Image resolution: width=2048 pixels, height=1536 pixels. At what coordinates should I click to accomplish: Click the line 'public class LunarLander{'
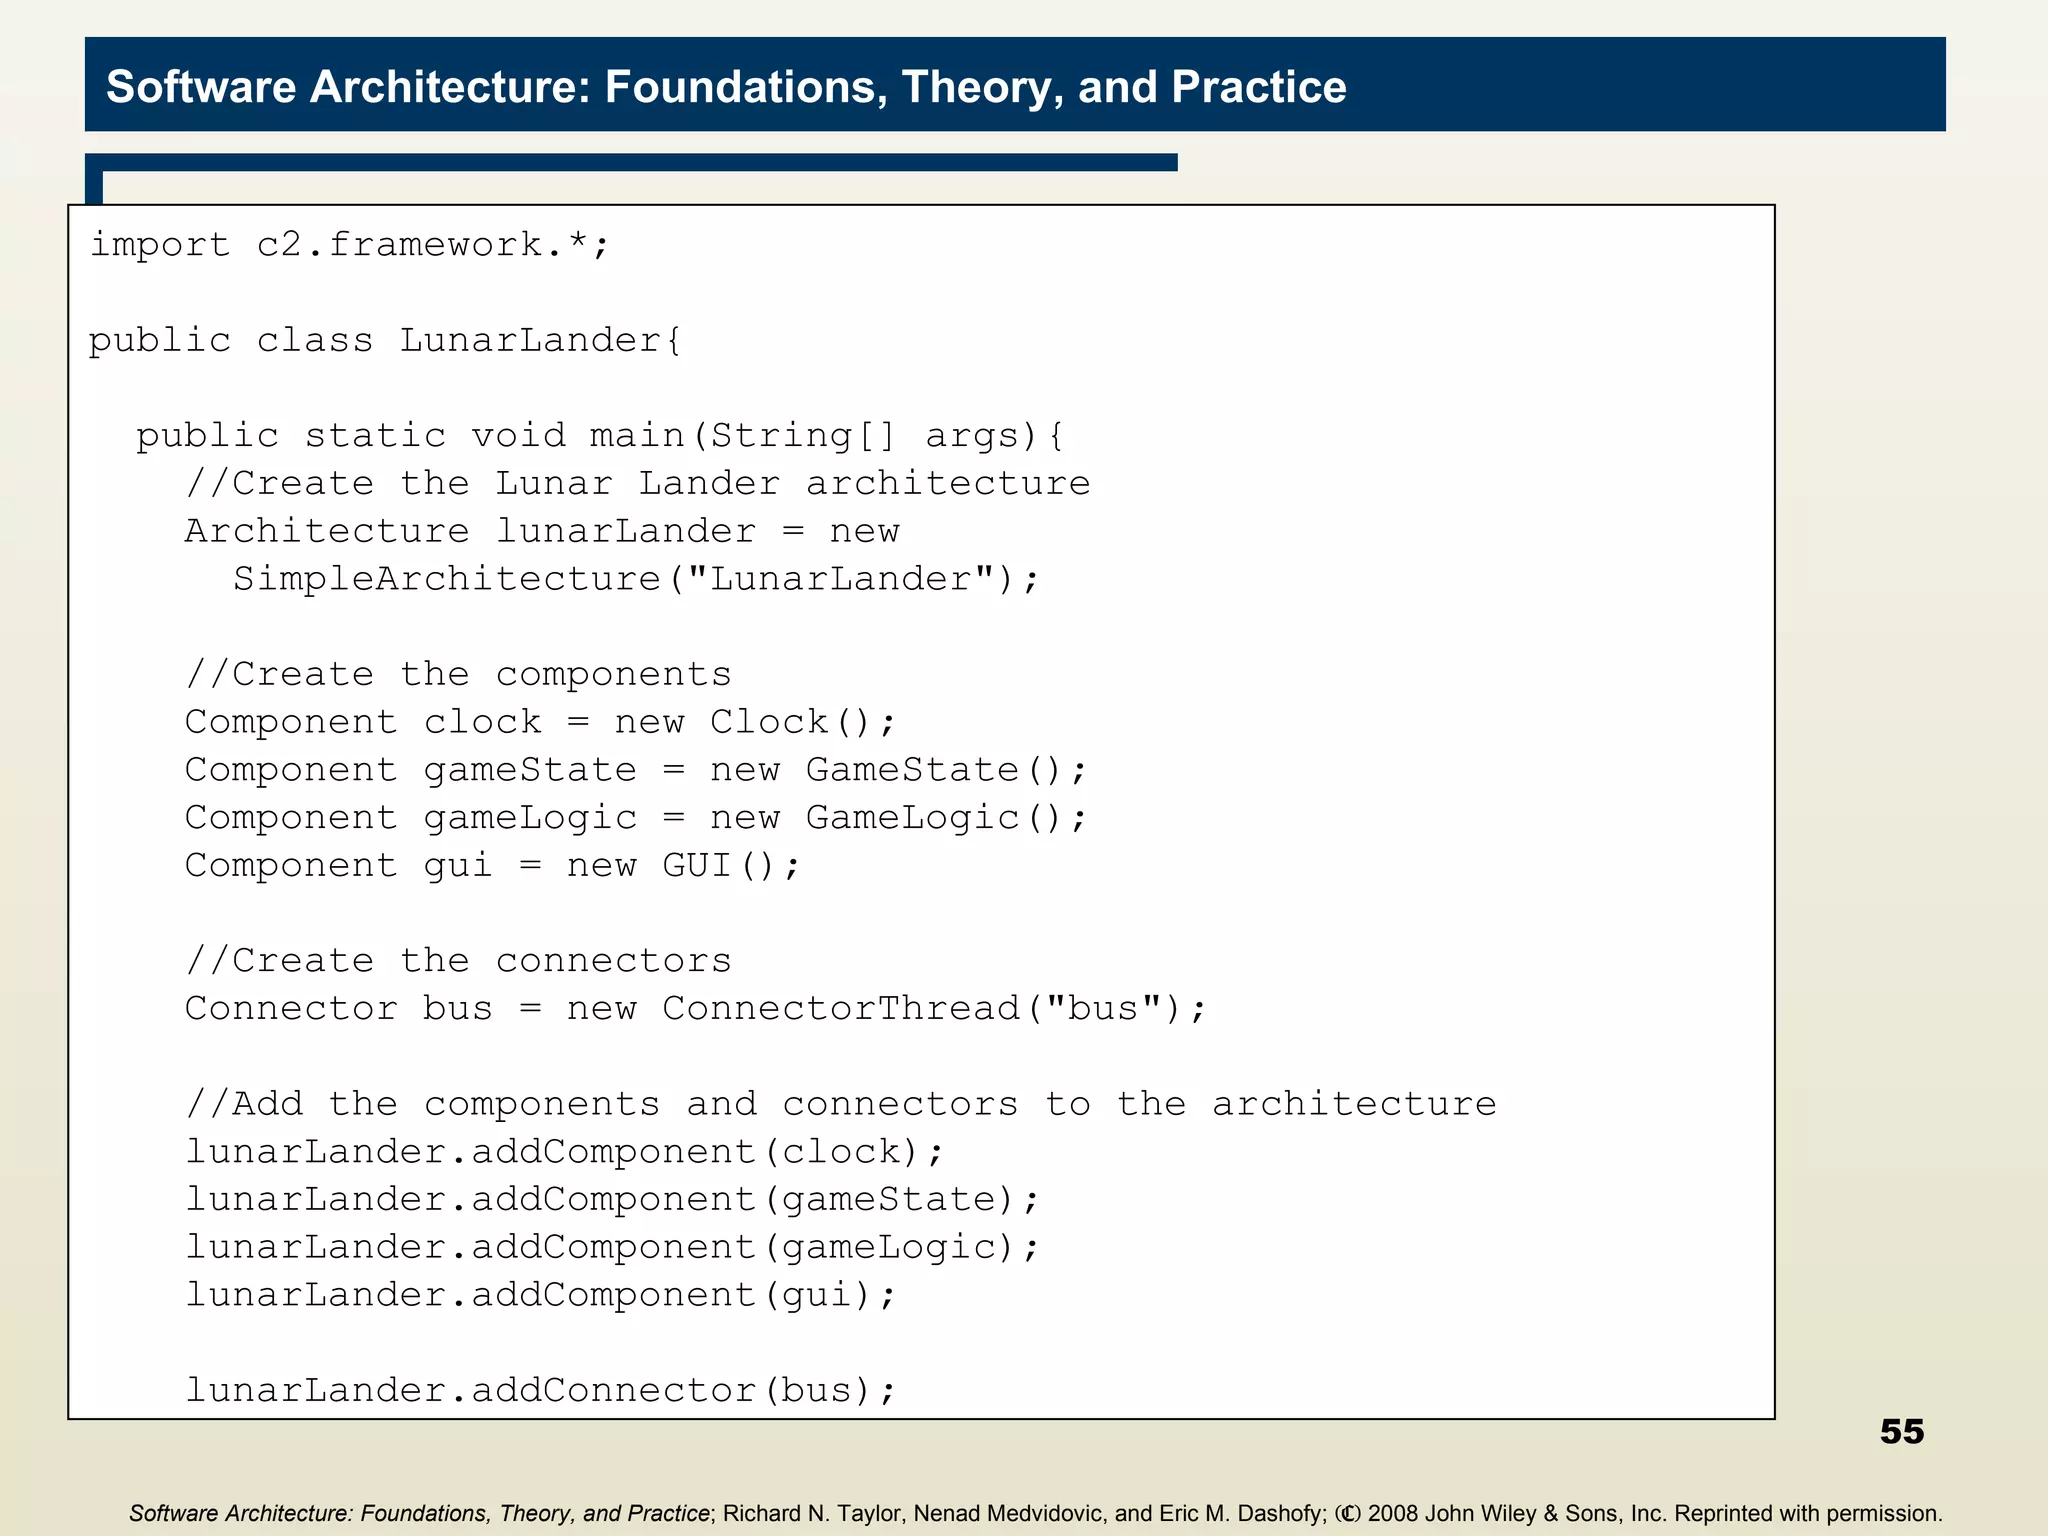coord(385,341)
